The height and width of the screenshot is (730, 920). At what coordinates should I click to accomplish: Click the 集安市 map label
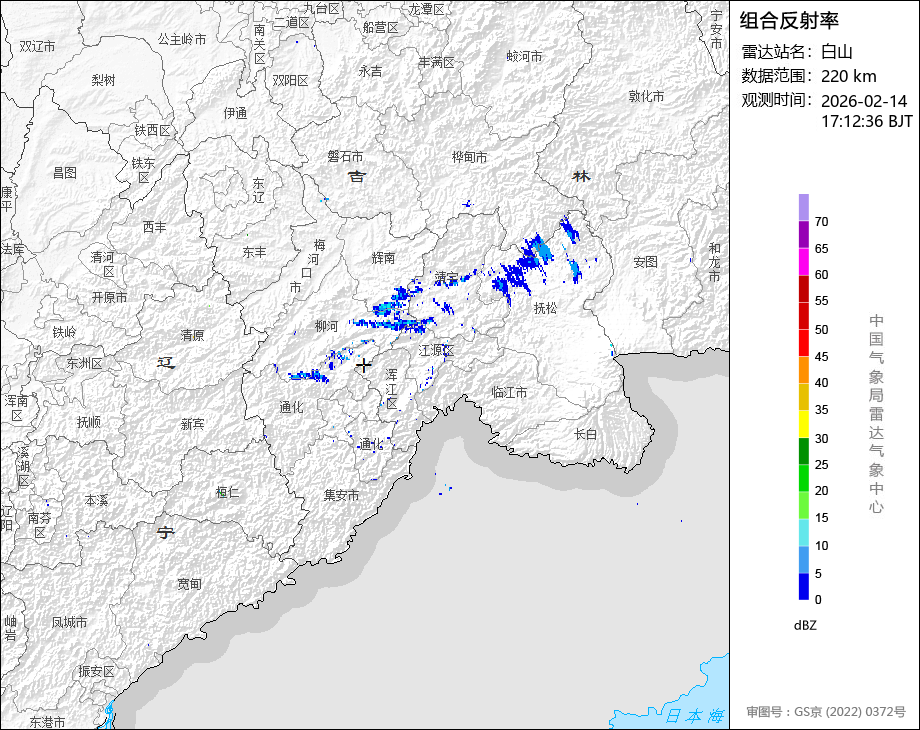click(341, 495)
